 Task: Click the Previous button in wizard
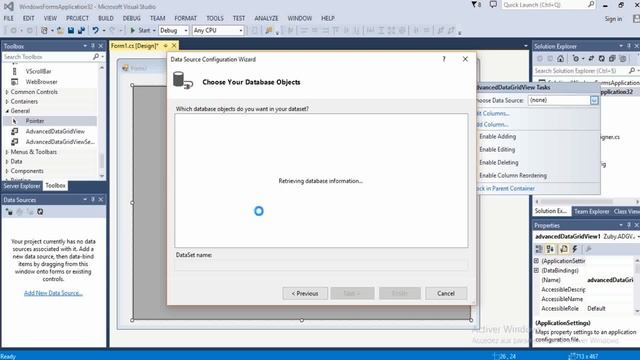(304, 293)
